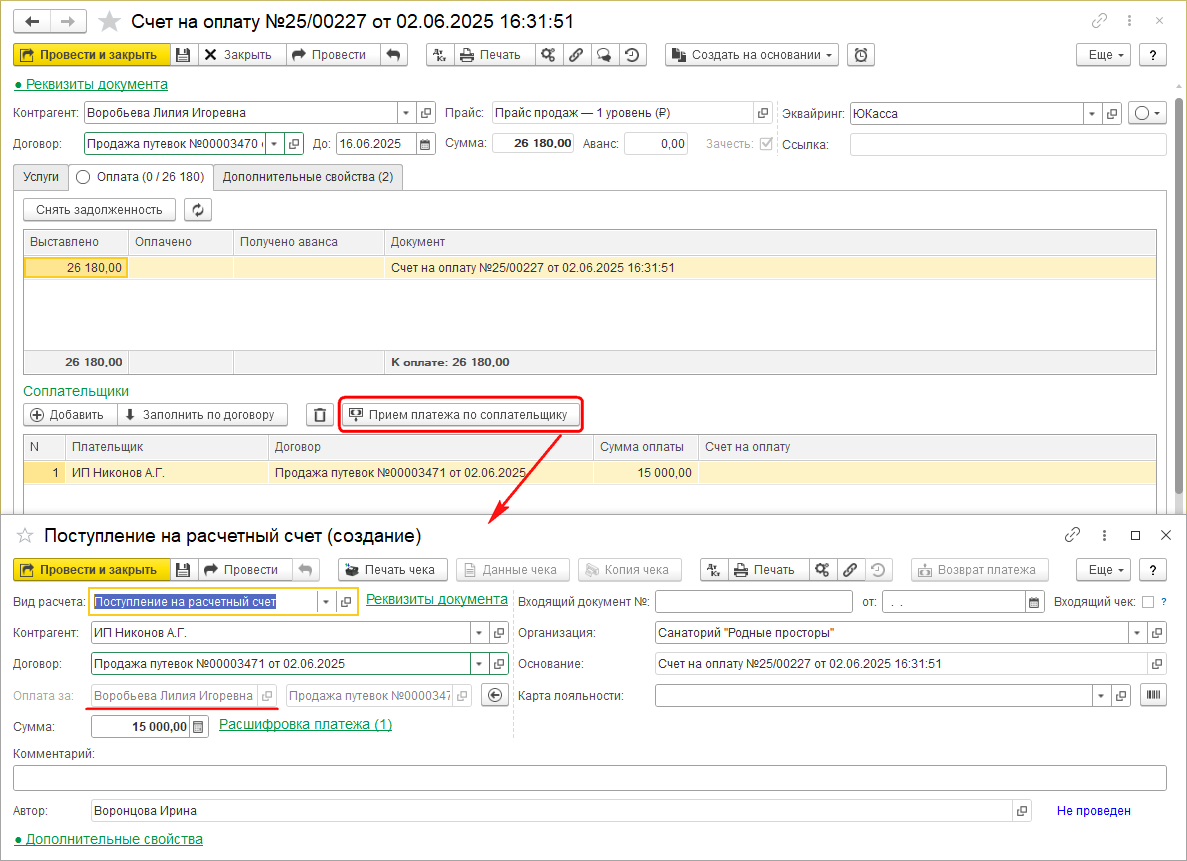
Task: Delete co-payer row with trash icon
Action: point(318,415)
